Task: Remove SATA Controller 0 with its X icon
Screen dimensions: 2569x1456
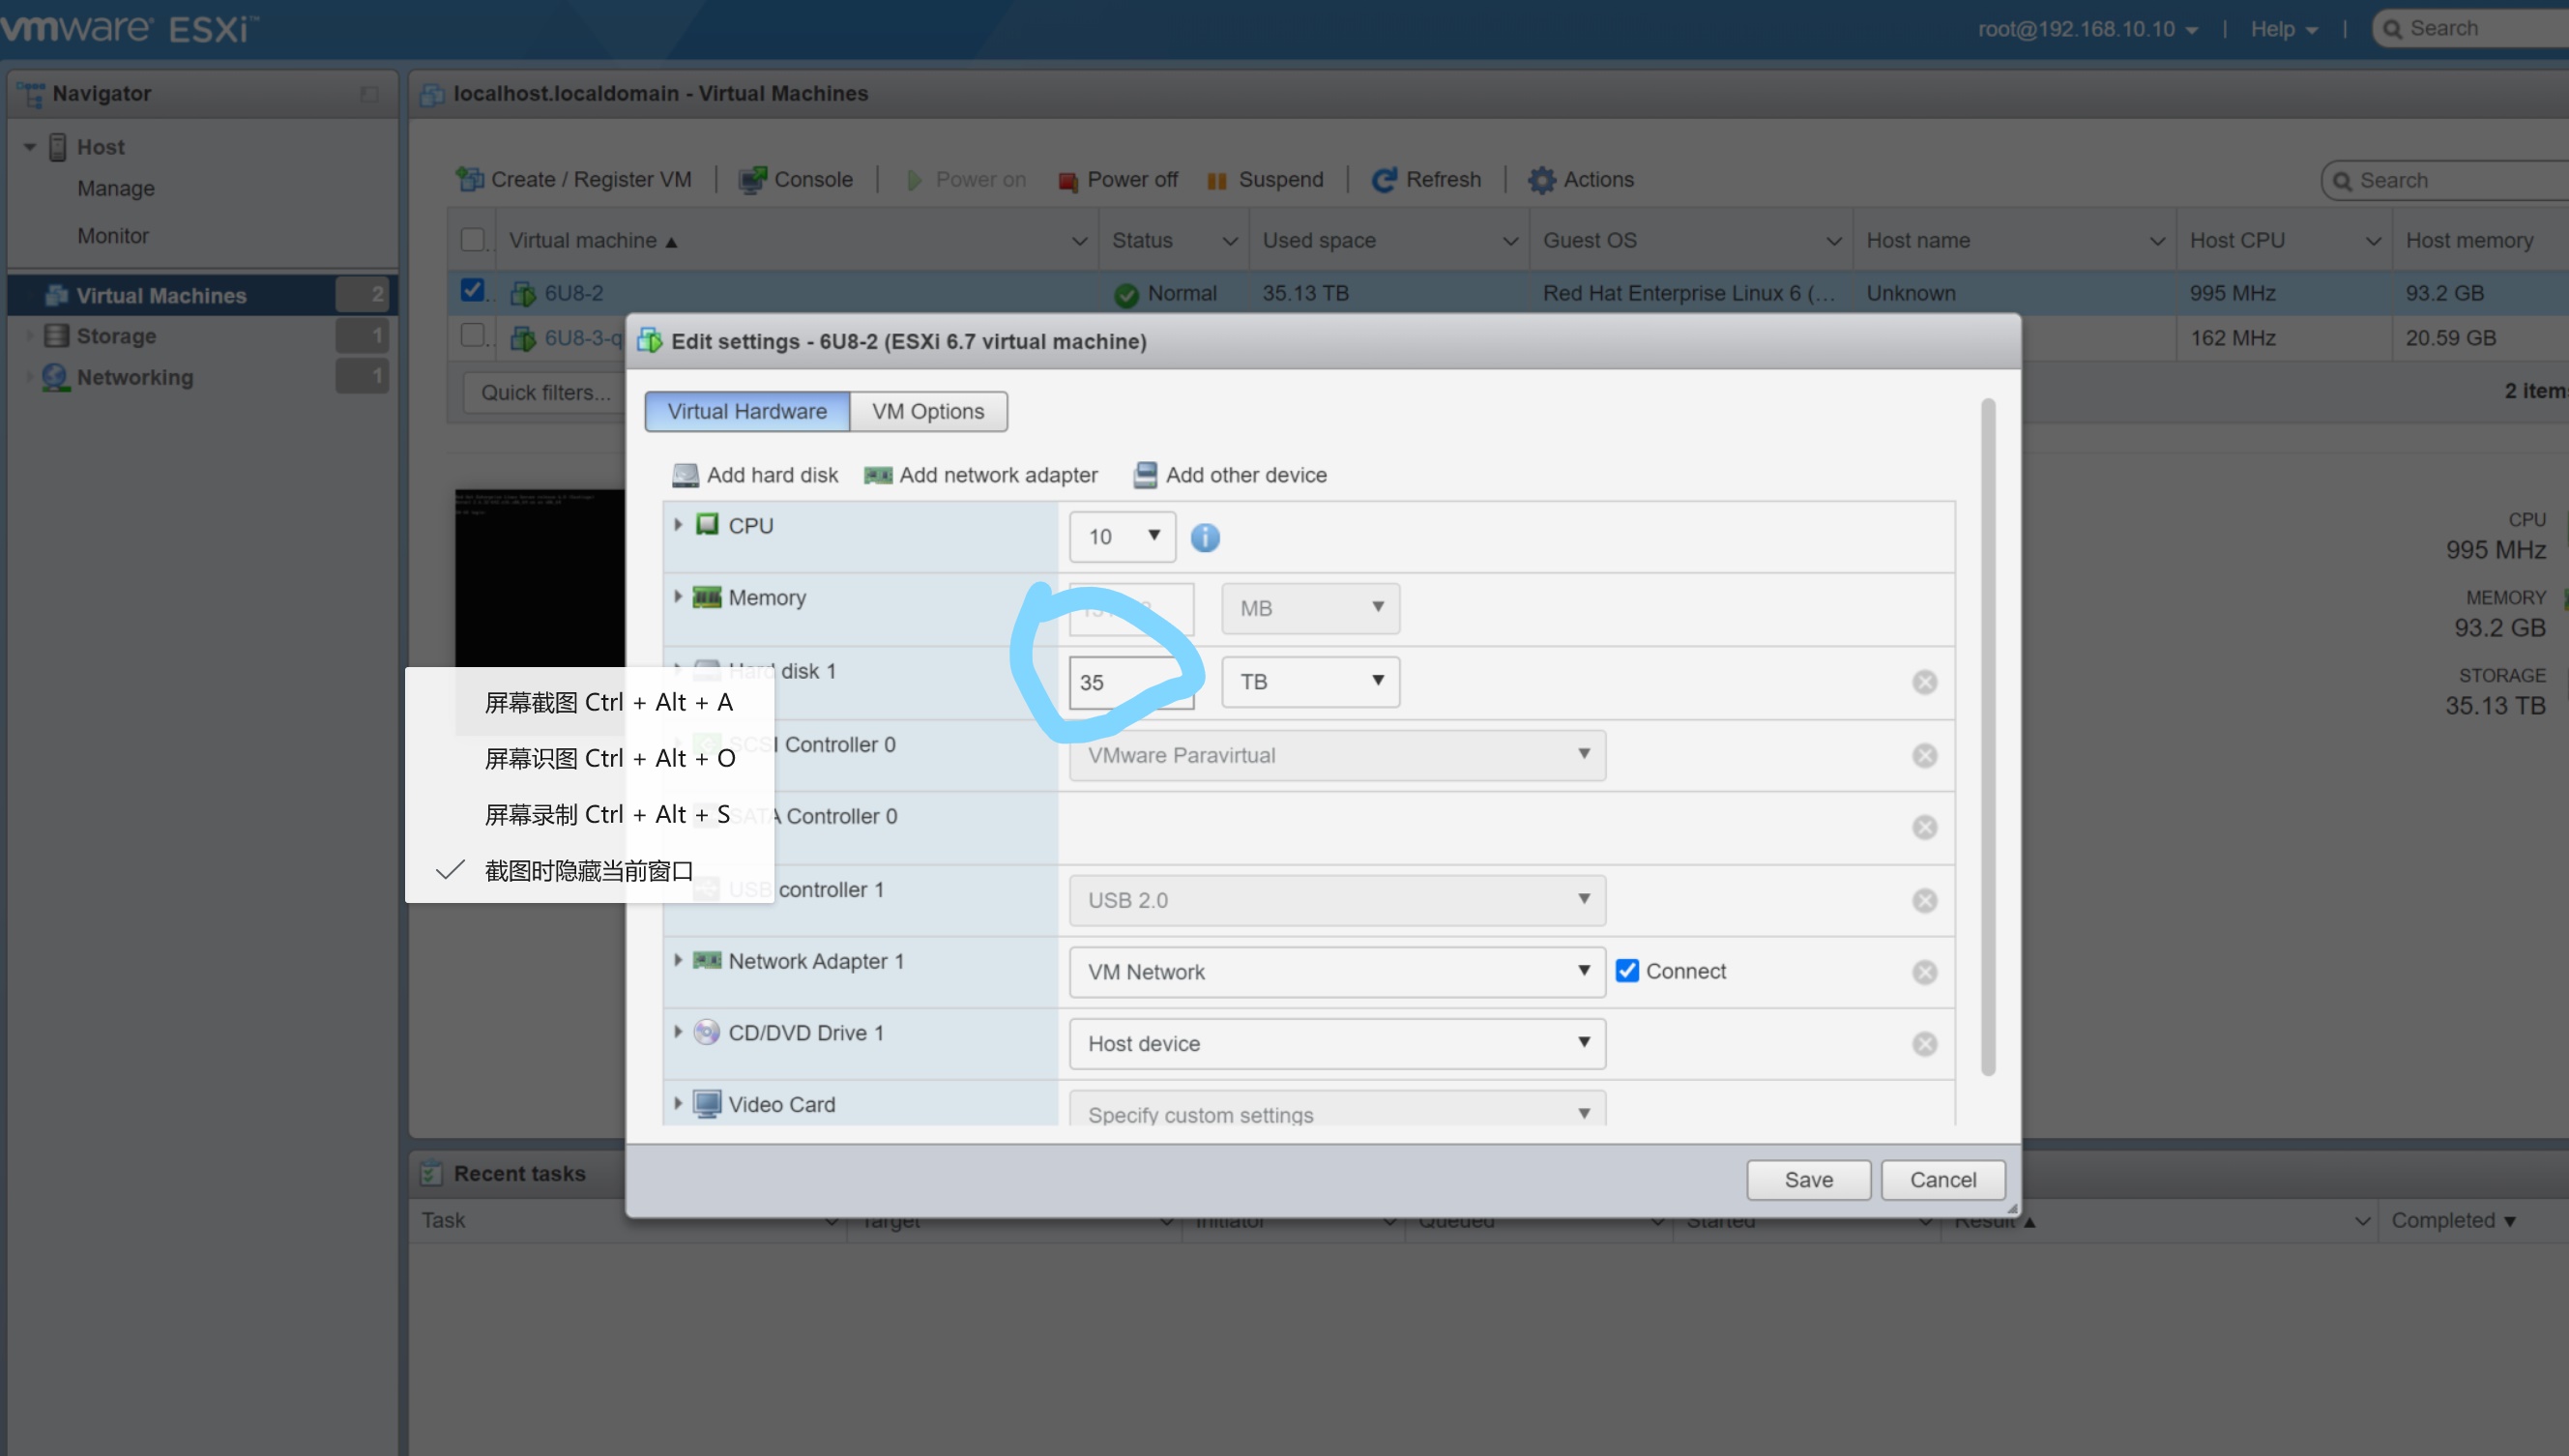Action: point(1924,827)
